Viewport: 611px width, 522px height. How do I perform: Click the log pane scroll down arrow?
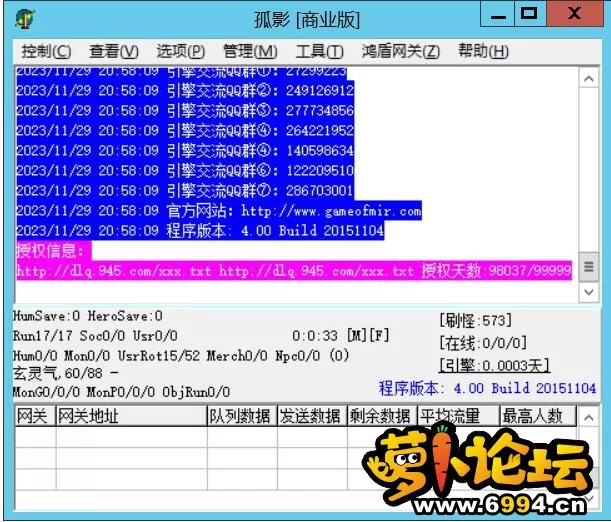pyautogui.click(x=589, y=292)
